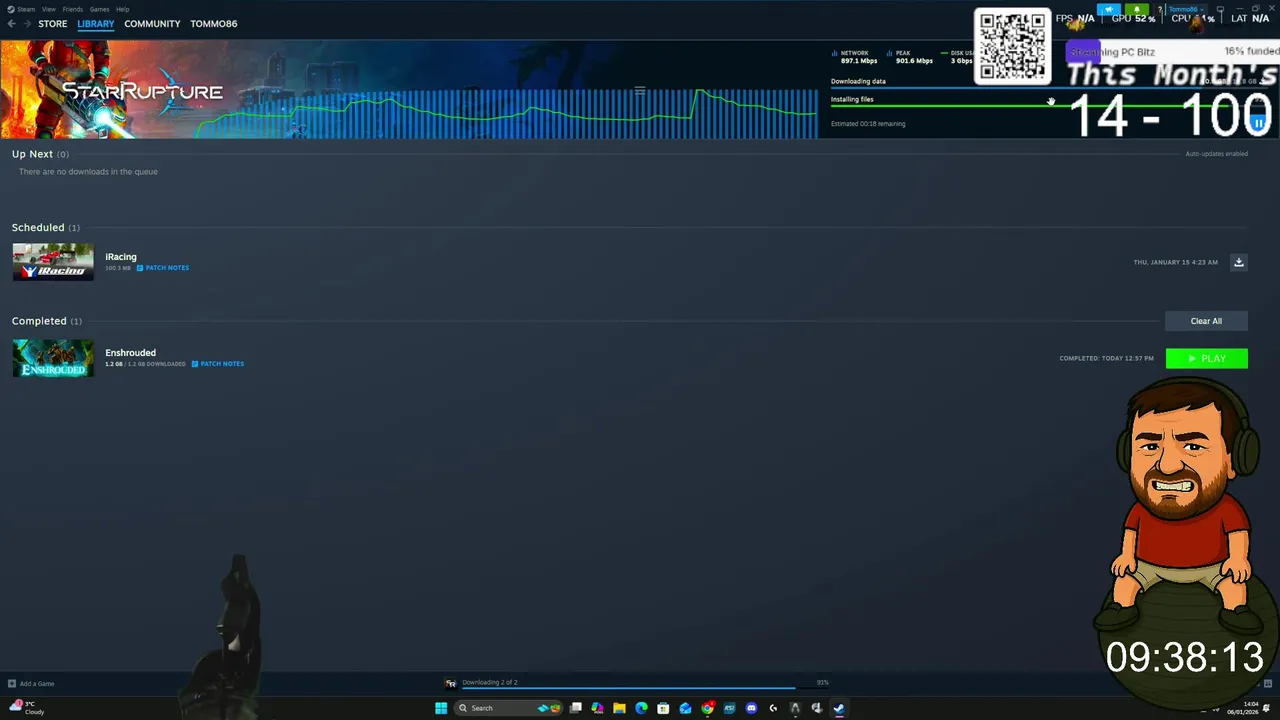Click the Downloading data progress bar
The height and width of the screenshot is (720, 1280).
click(1050, 88)
